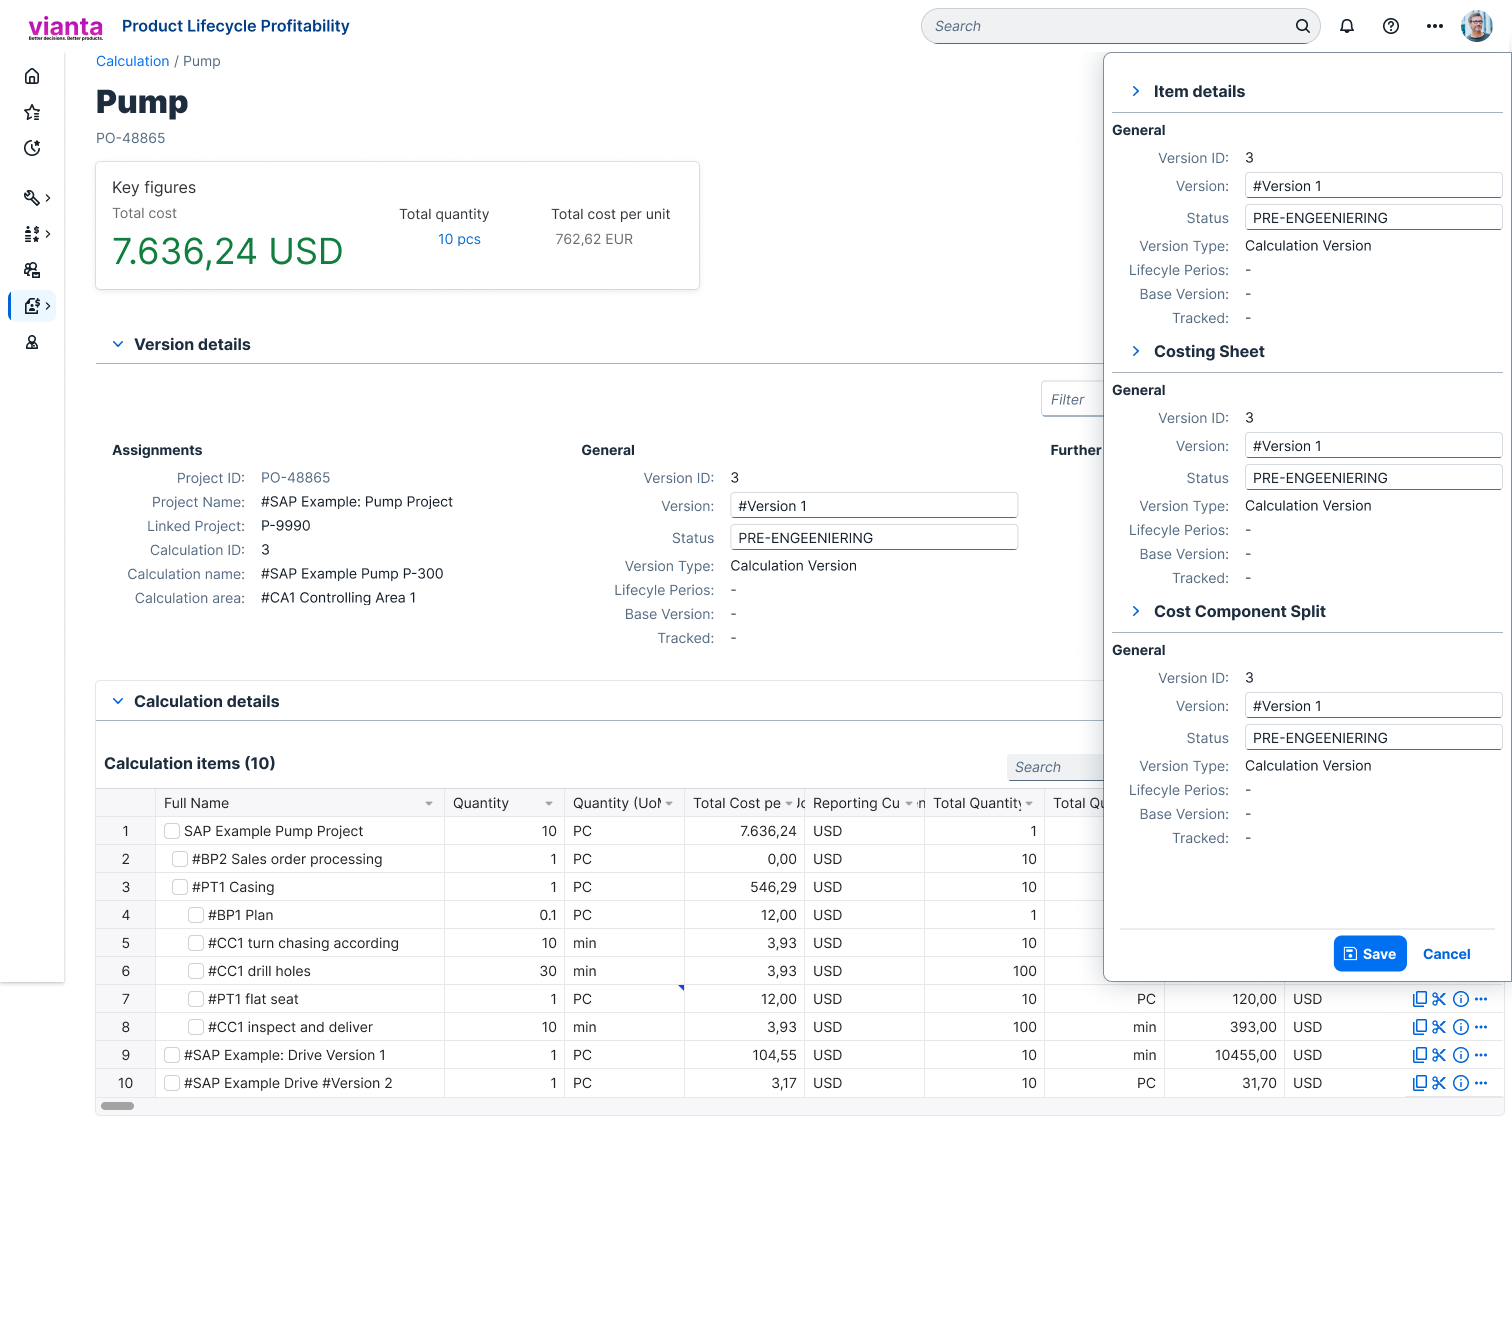Show info for row 9 item
The image size is (1512, 1324).
coord(1461,1055)
